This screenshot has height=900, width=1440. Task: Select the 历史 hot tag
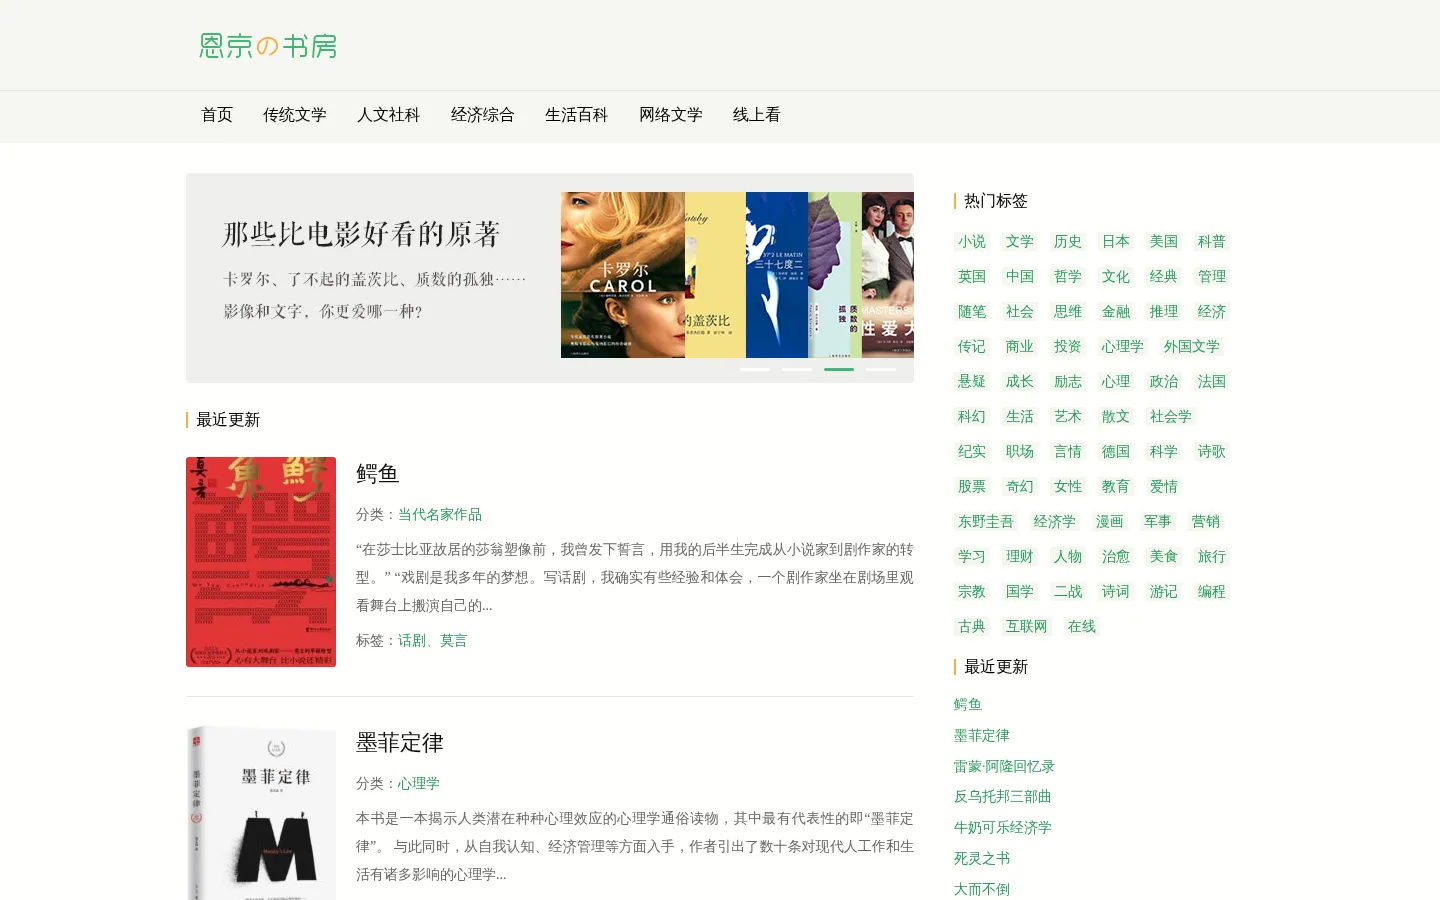click(1068, 241)
